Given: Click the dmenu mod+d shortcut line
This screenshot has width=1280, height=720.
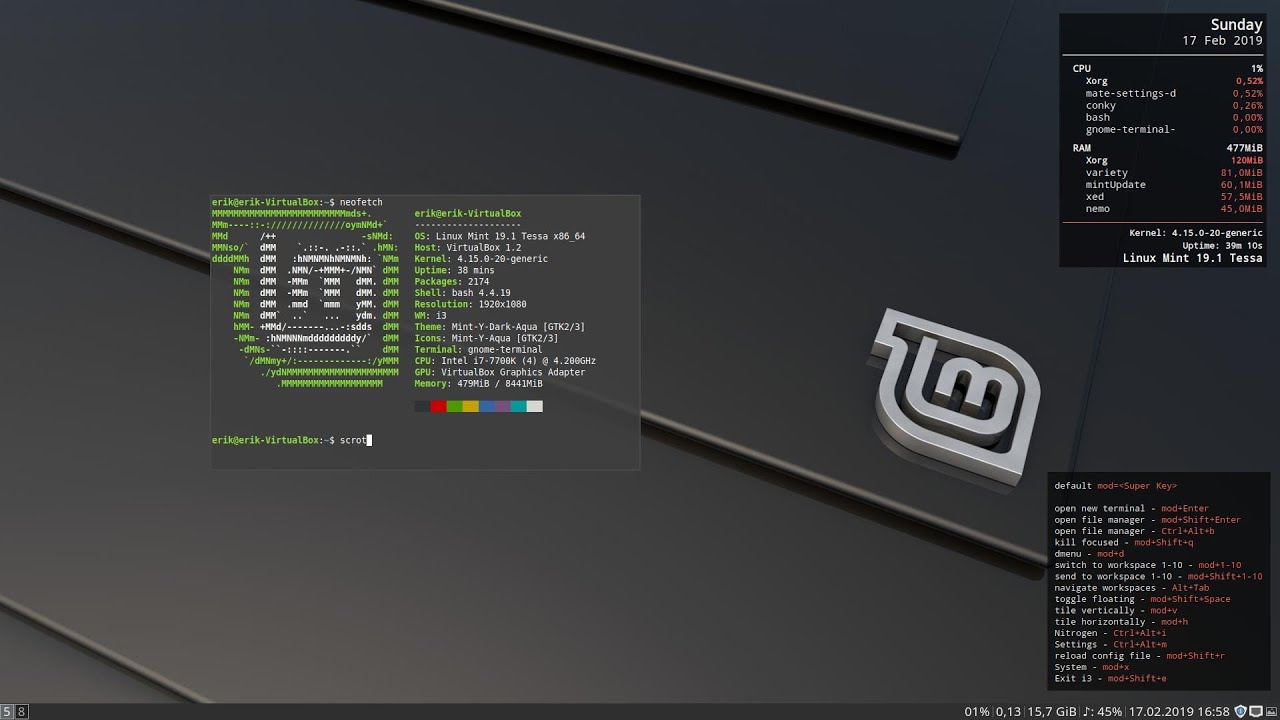Looking at the screenshot, I should coord(1089,554).
